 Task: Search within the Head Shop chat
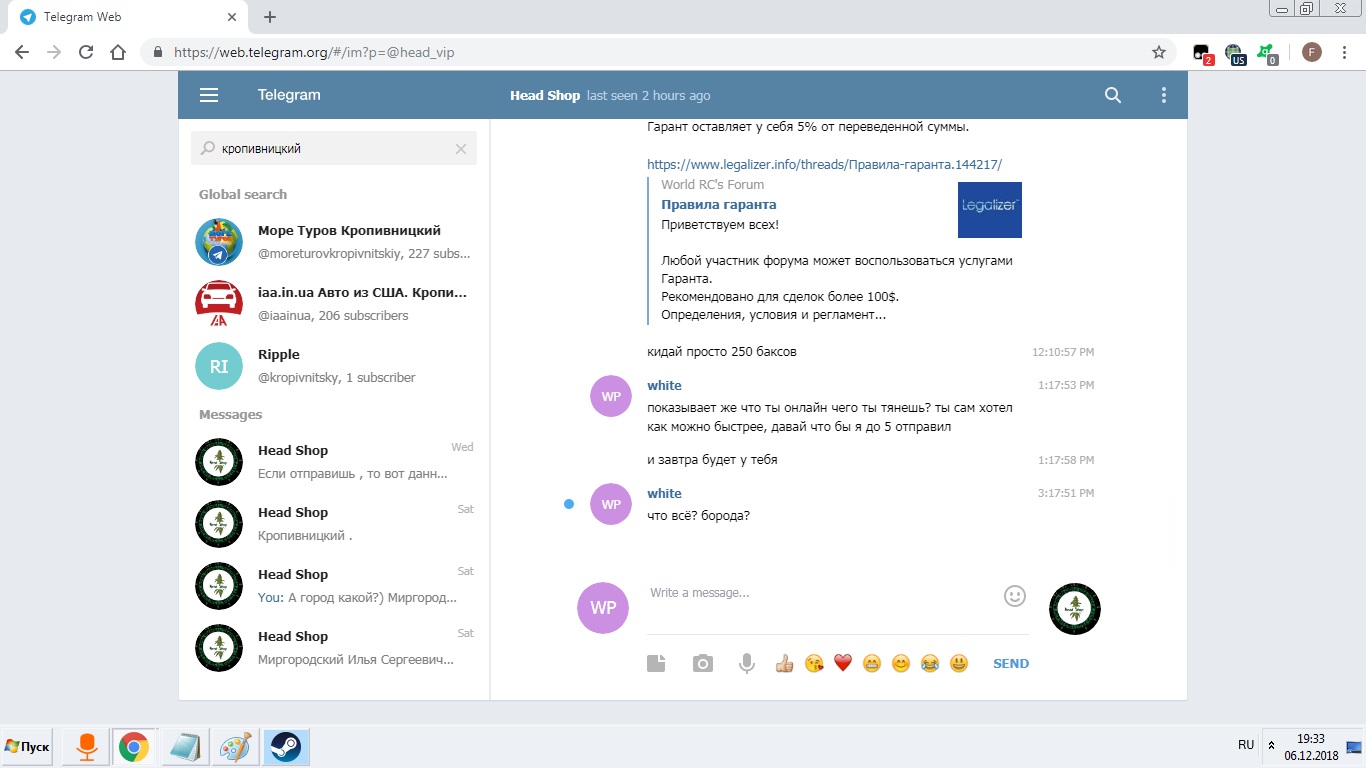tap(1112, 95)
